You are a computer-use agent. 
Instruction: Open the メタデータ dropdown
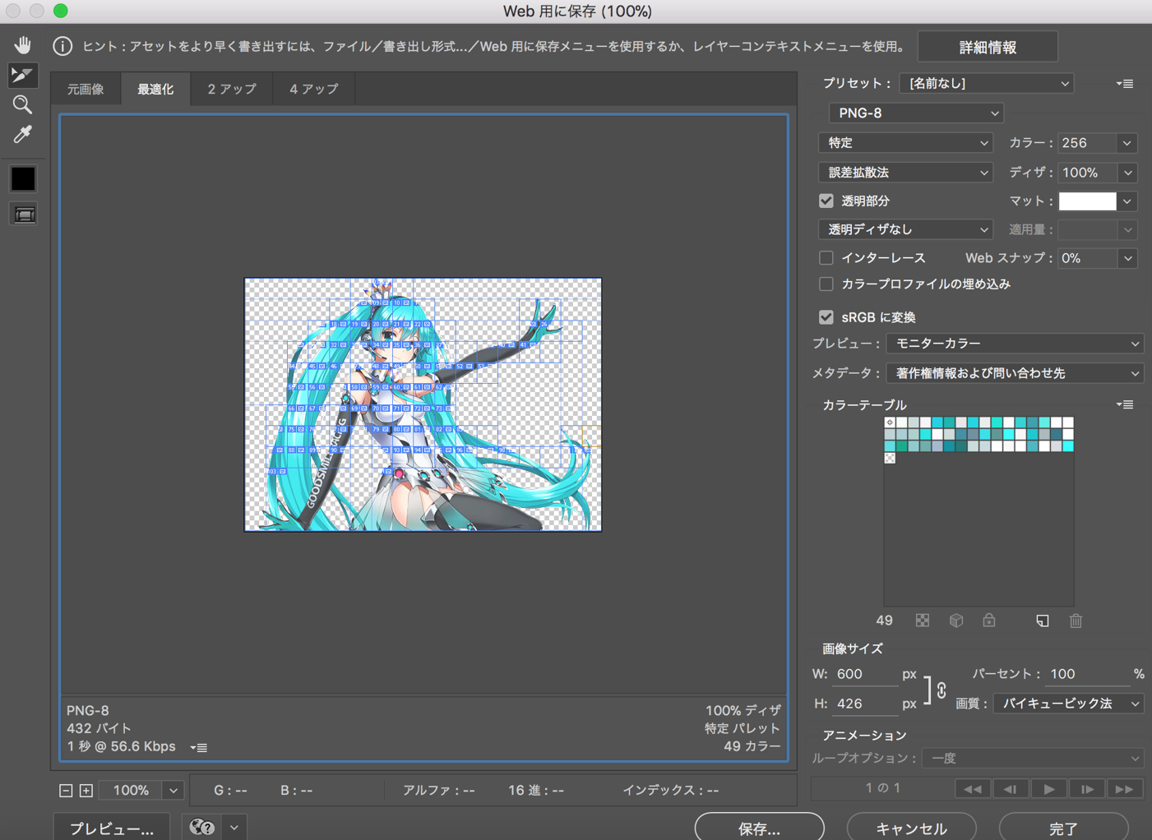point(1015,373)
